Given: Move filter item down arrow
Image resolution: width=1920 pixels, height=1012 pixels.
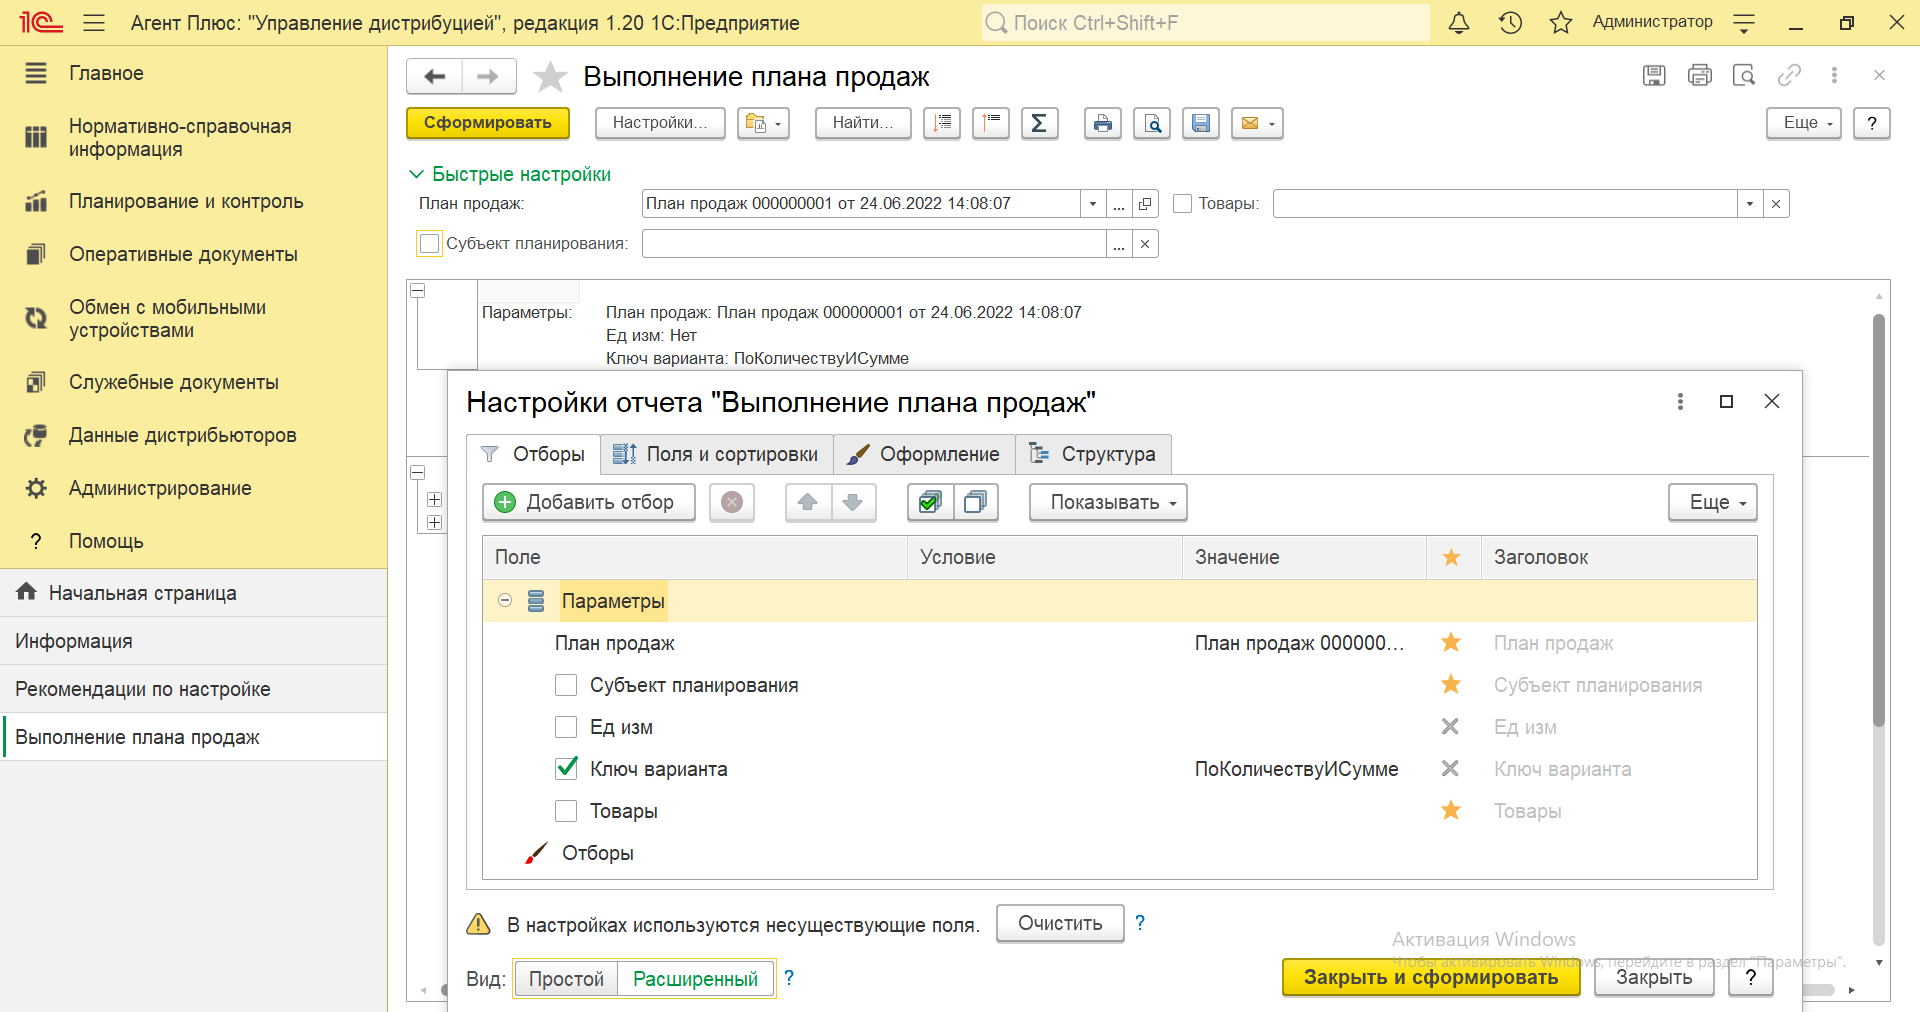Looking at the screenshot, I should [853, 502].
